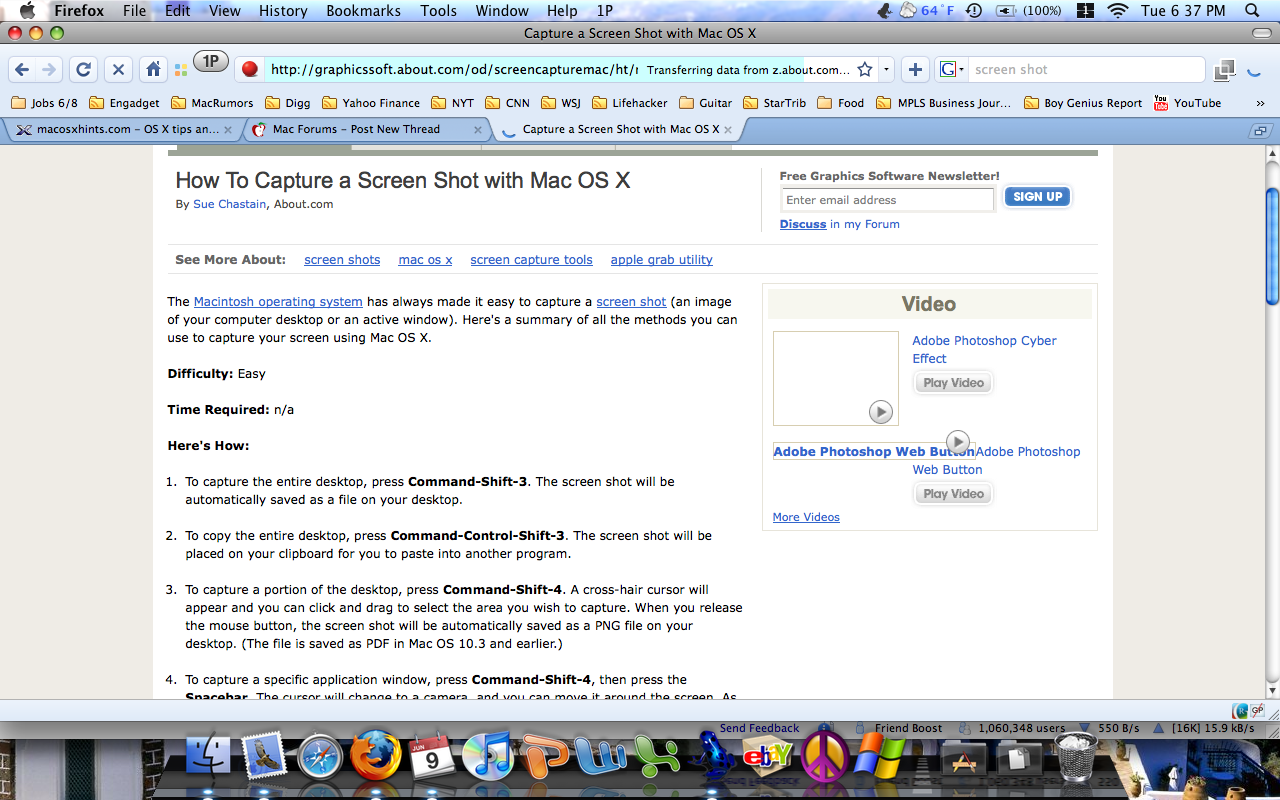This screenshot has height=800, width=1280.
Task: Launch iTunes from the Dock
Action: click(487, 757)
